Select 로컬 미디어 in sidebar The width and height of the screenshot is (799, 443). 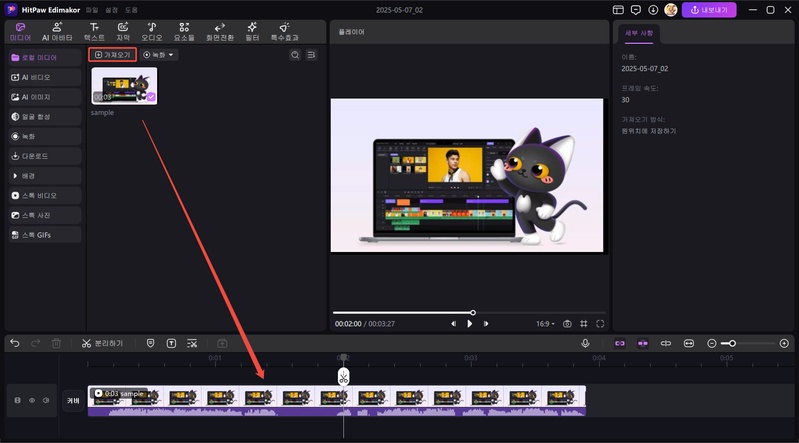pos(45,58)
